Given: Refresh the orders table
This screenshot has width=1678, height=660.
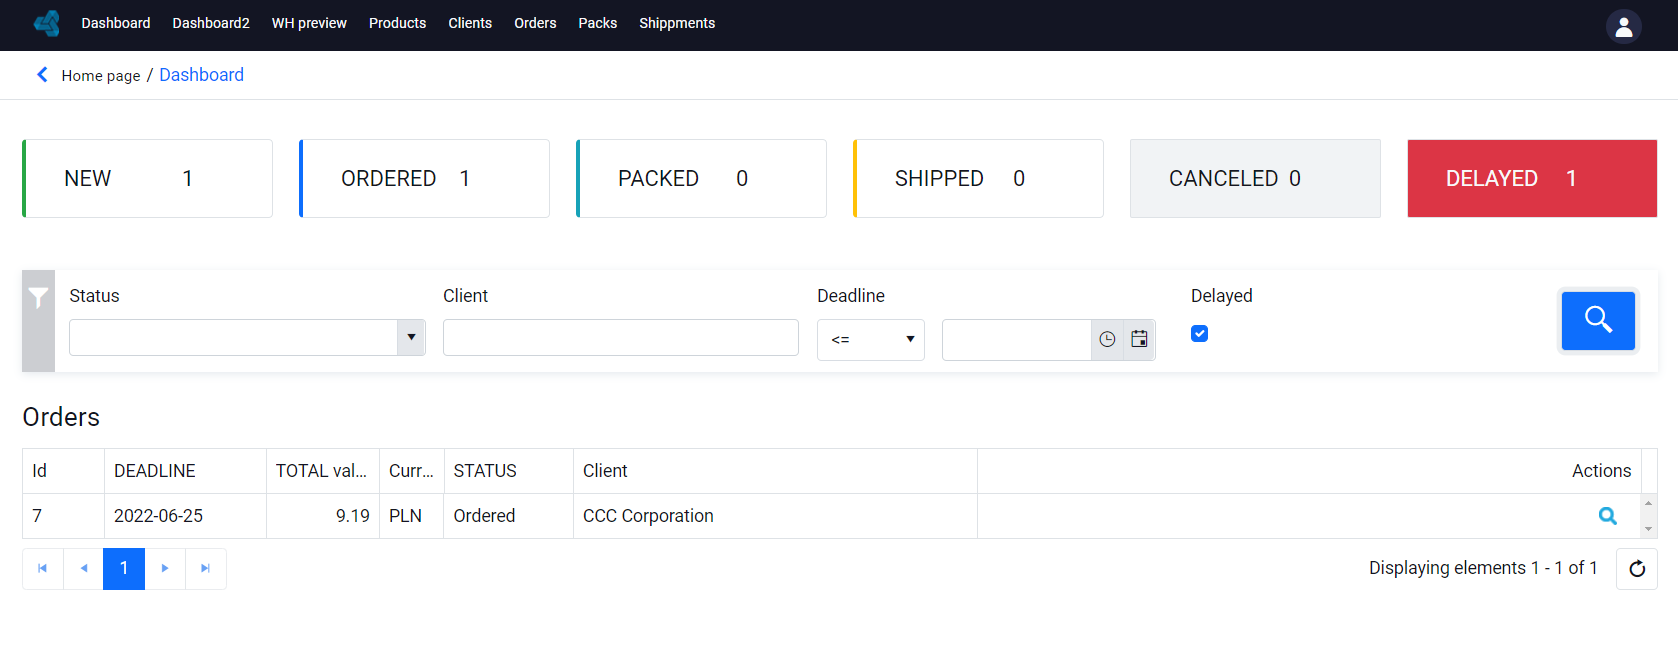Looking at the screenshot, I should (1637, 569).
